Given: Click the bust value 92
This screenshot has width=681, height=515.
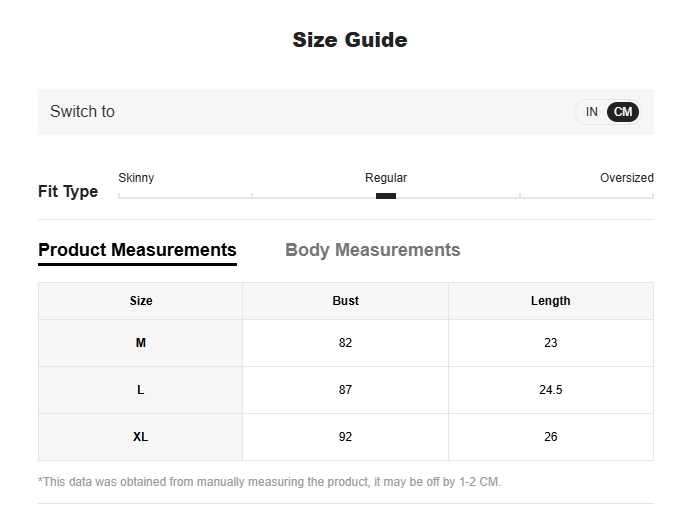Looking at the screenshot, I should 345,437.
